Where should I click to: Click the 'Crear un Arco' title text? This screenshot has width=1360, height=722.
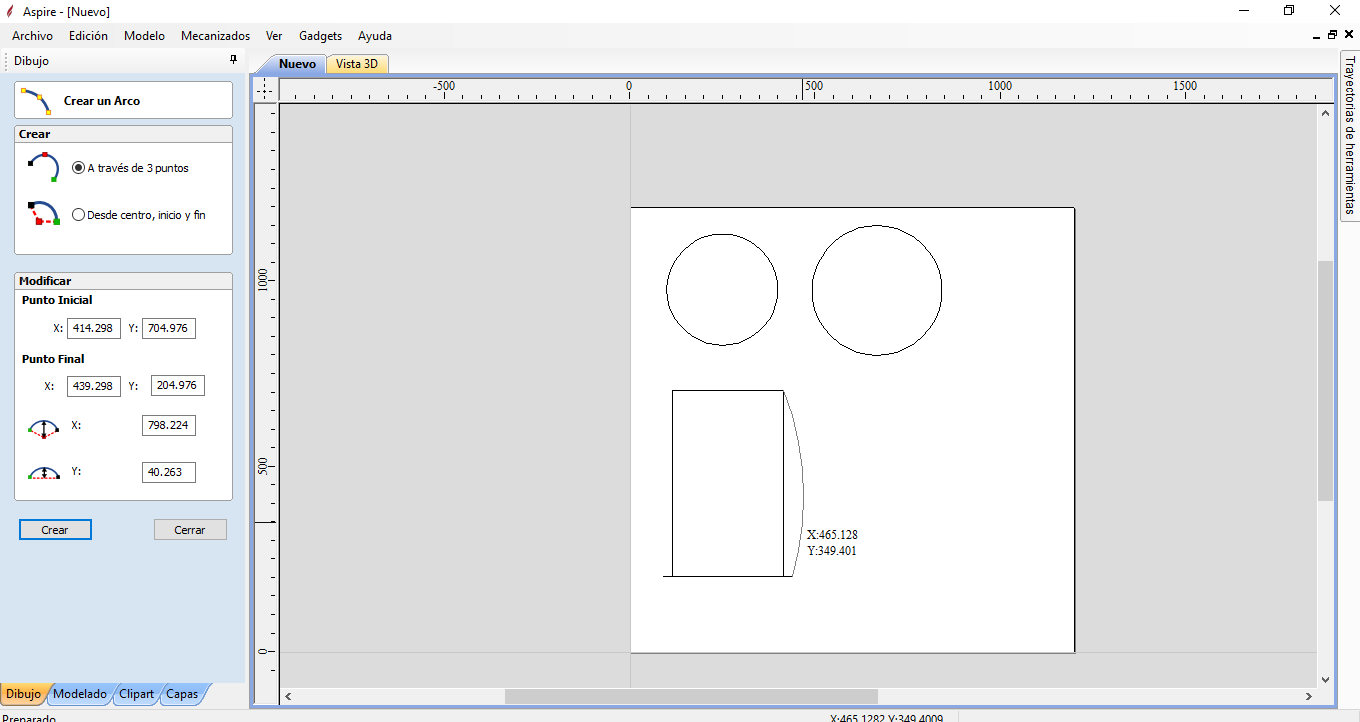click(x=102, y=101)
